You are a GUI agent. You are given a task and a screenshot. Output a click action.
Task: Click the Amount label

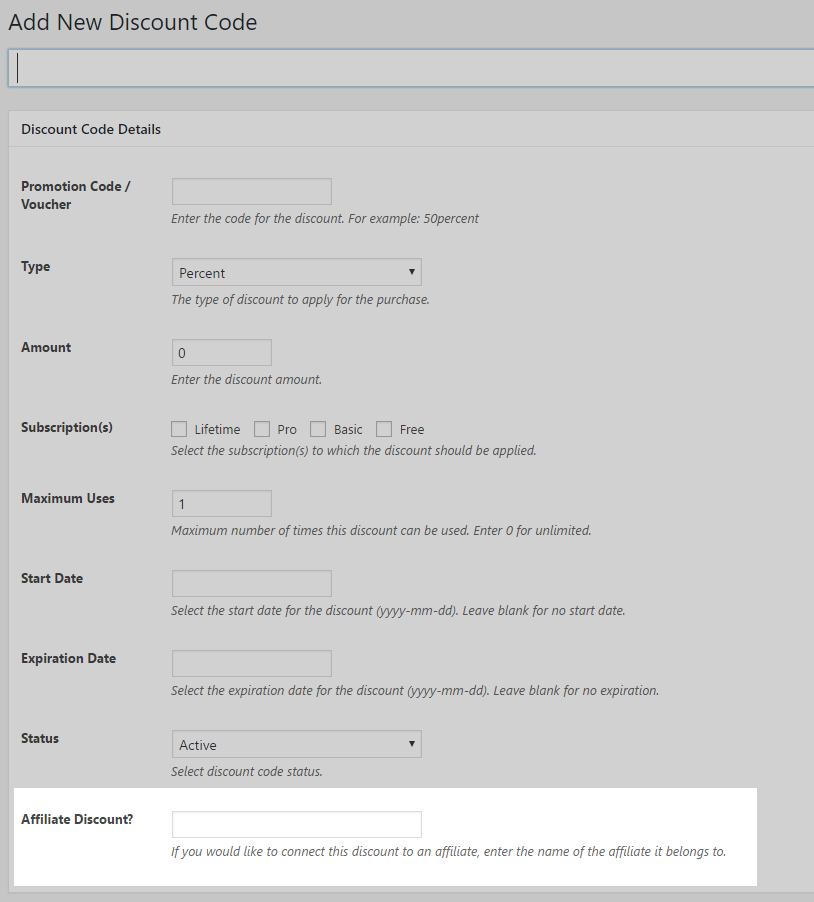46,347
